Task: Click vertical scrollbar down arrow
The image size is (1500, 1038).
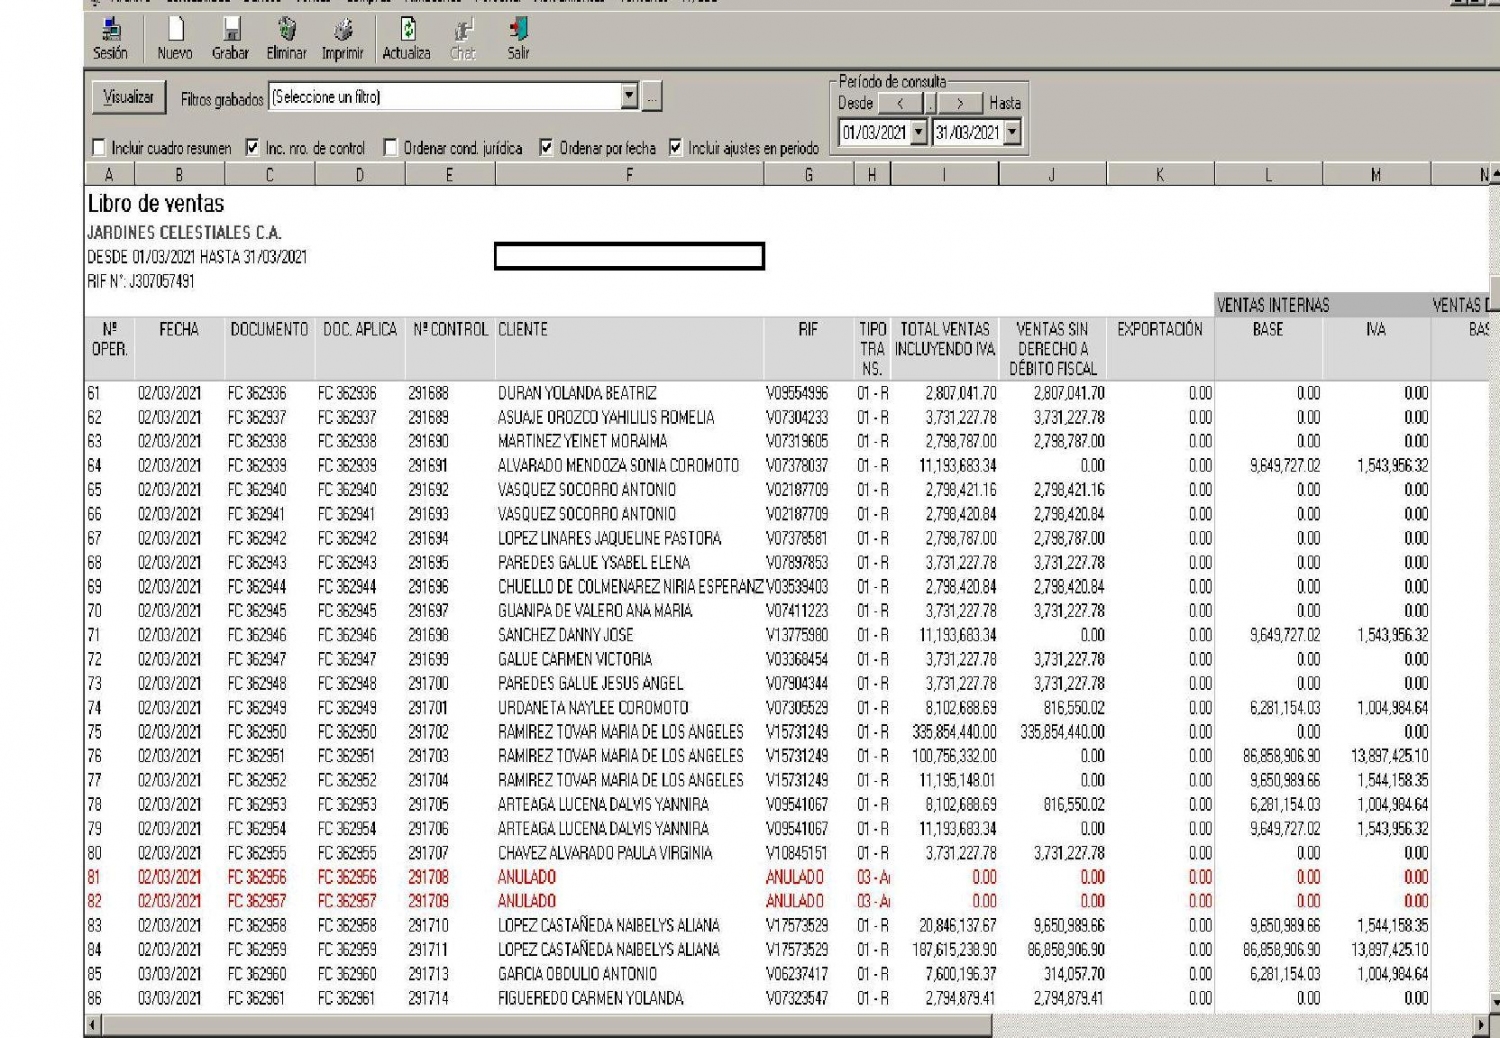Action: 1494,1001
